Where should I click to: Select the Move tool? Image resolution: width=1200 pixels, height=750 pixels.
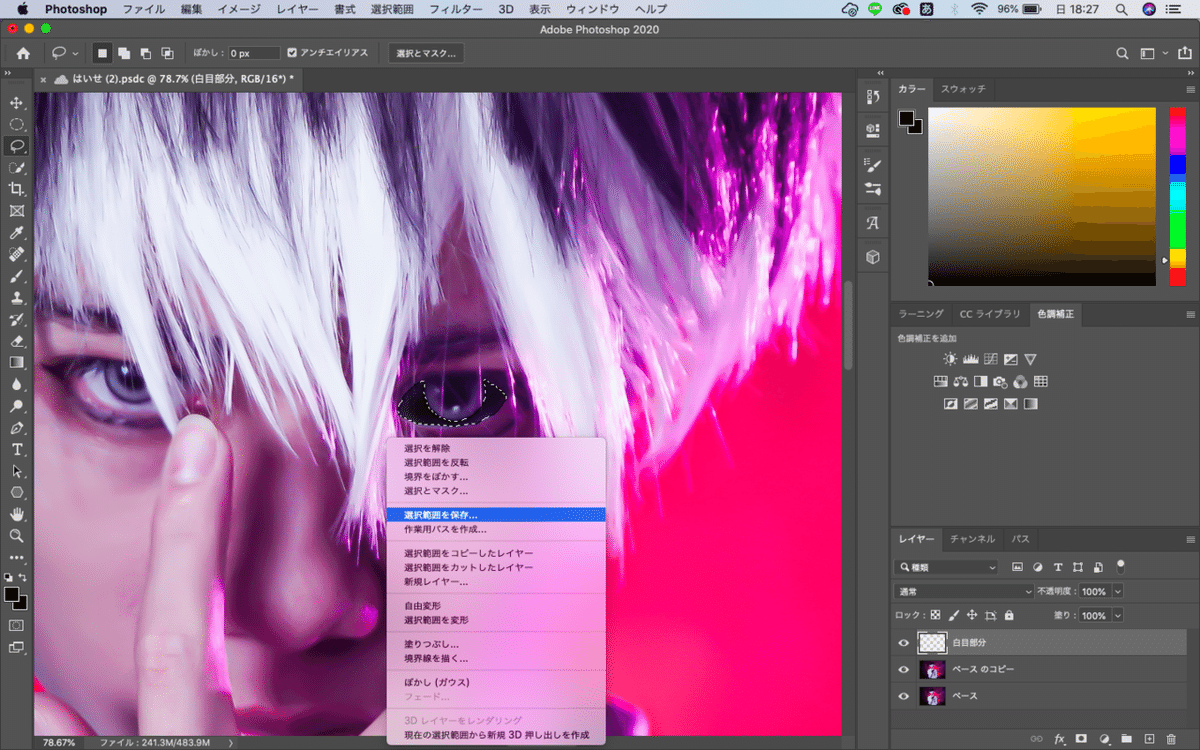click(x=17, y=103)
